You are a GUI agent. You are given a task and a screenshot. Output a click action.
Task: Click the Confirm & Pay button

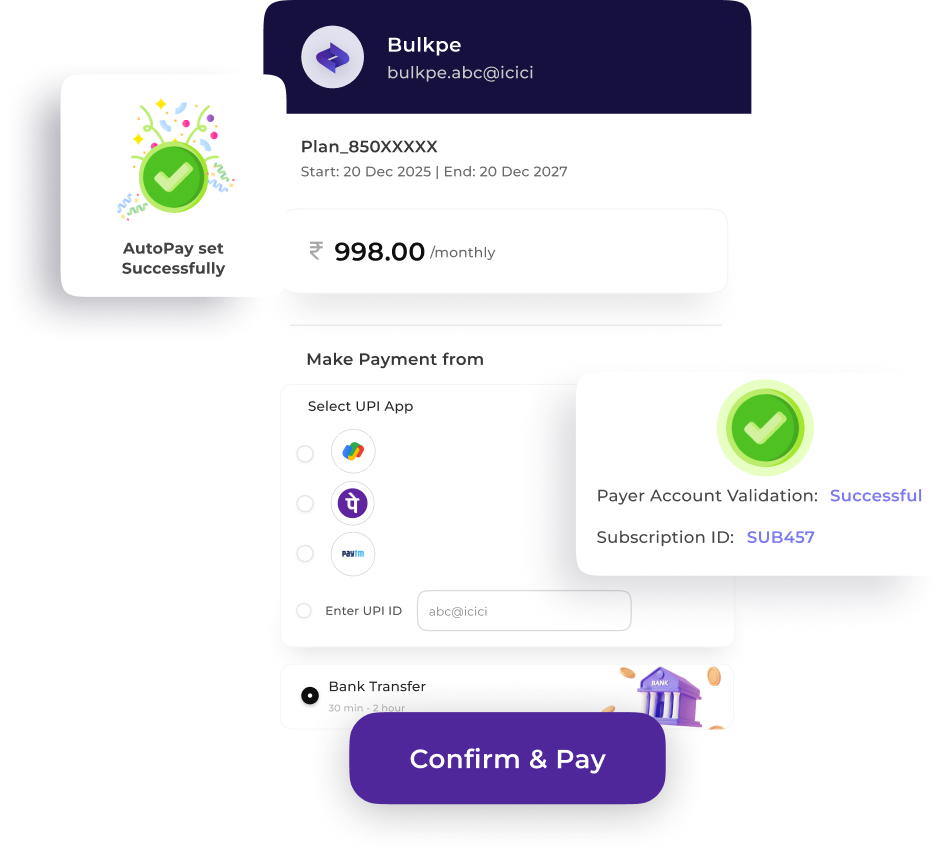coord(507,758)
